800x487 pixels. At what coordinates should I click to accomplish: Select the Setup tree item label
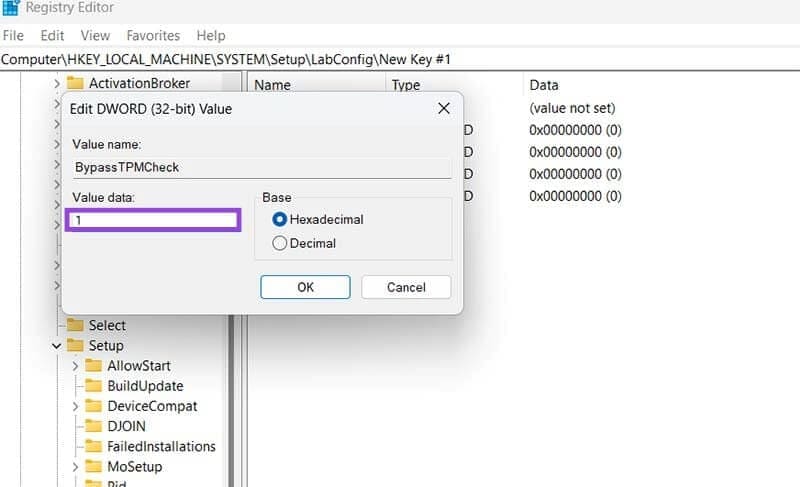pos(106,346)
